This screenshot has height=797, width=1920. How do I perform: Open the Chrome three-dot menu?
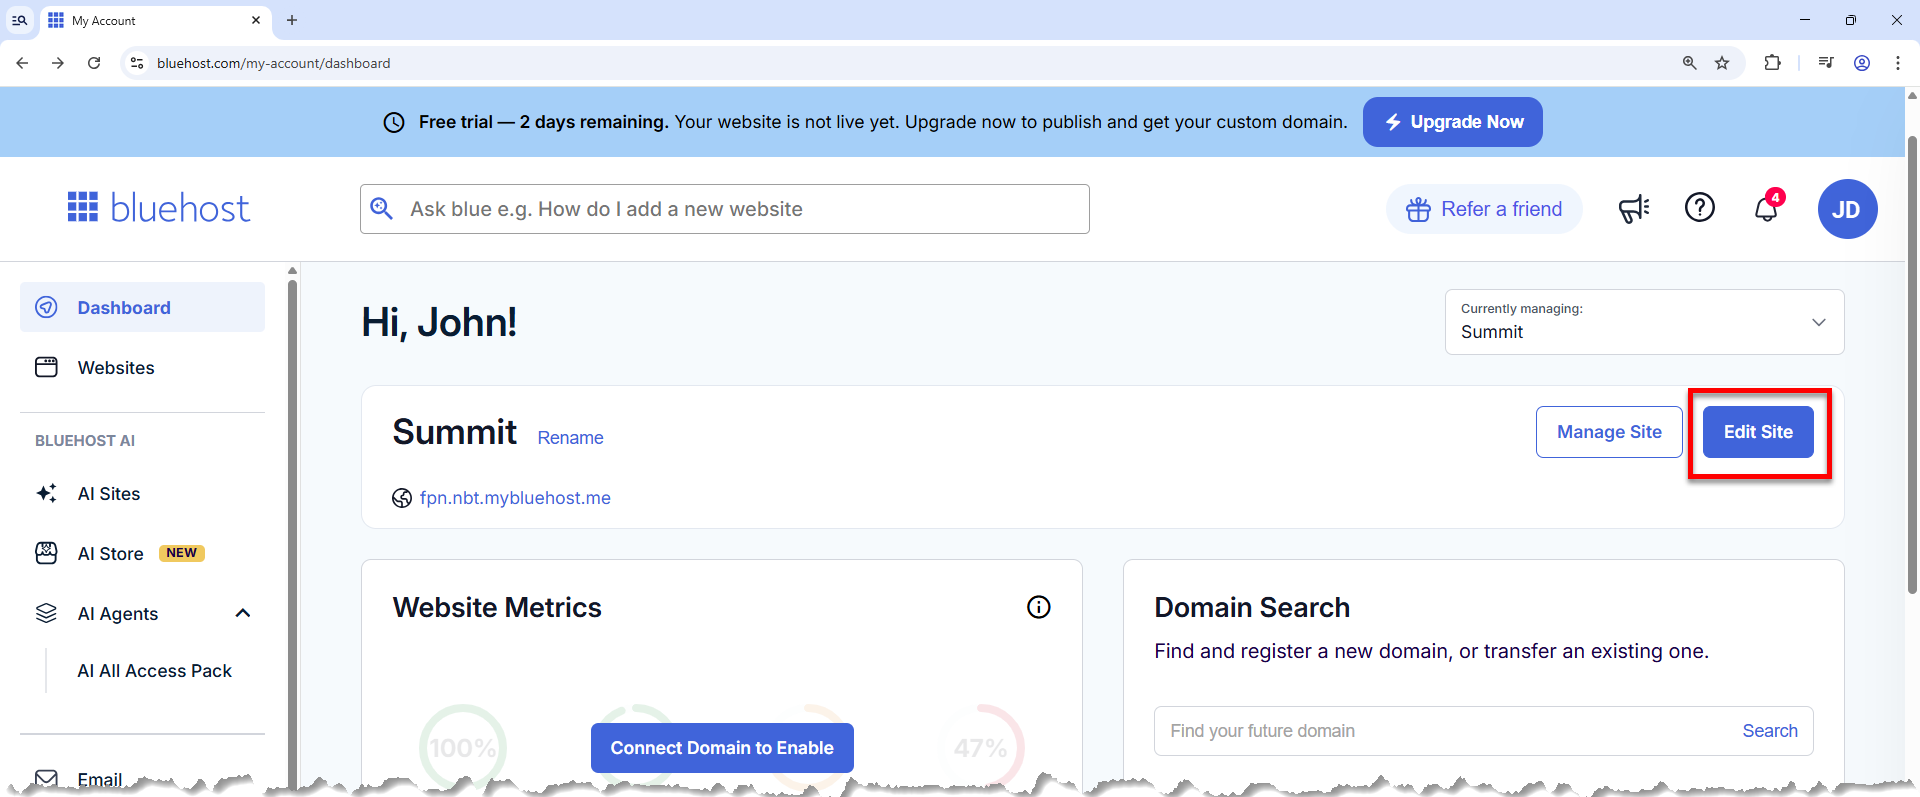coord(1898,63)
